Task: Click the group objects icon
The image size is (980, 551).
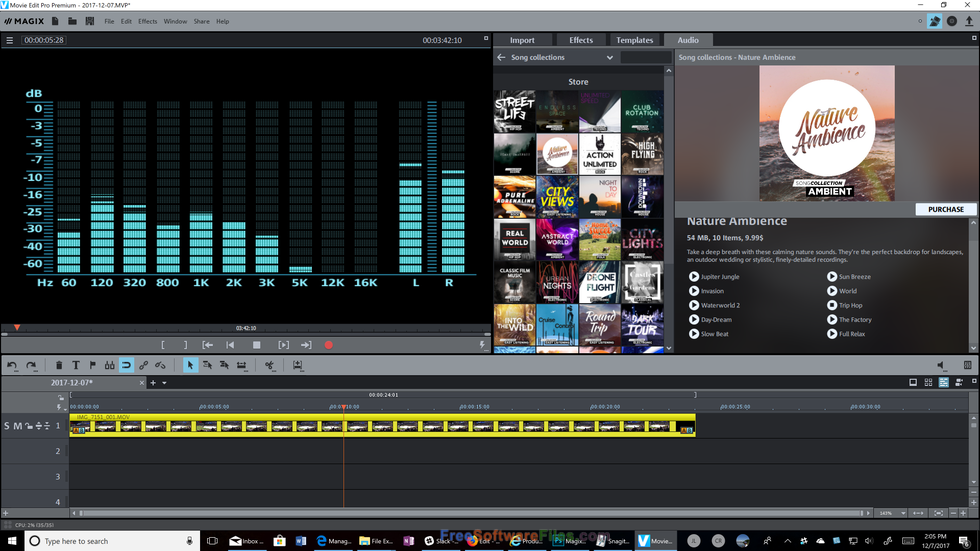Action: point(109,365)
